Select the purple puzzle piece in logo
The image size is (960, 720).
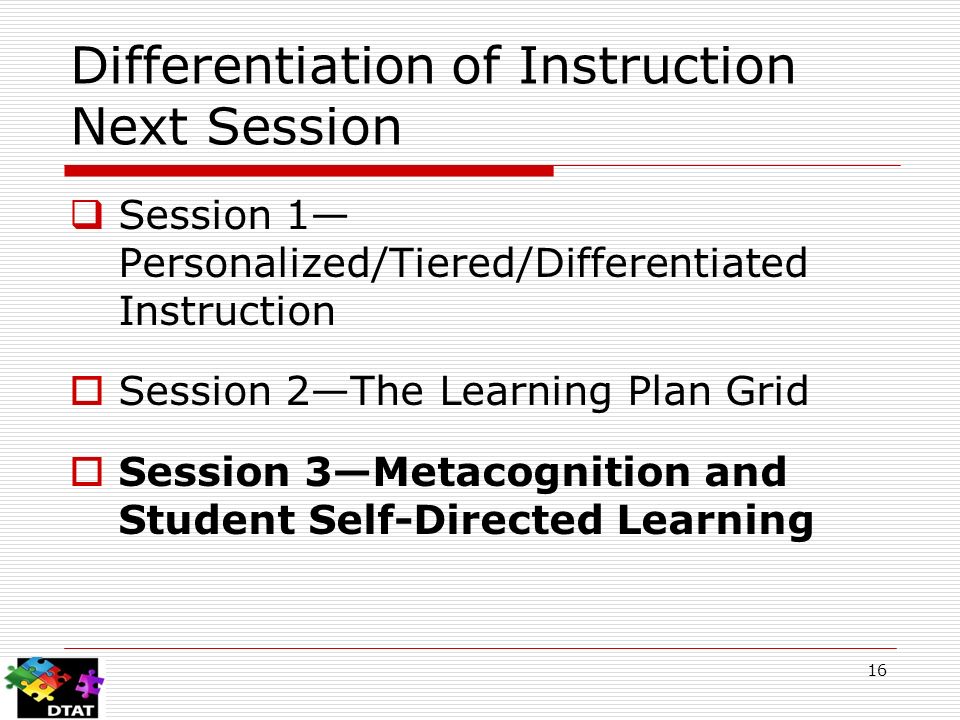point(90,683)
